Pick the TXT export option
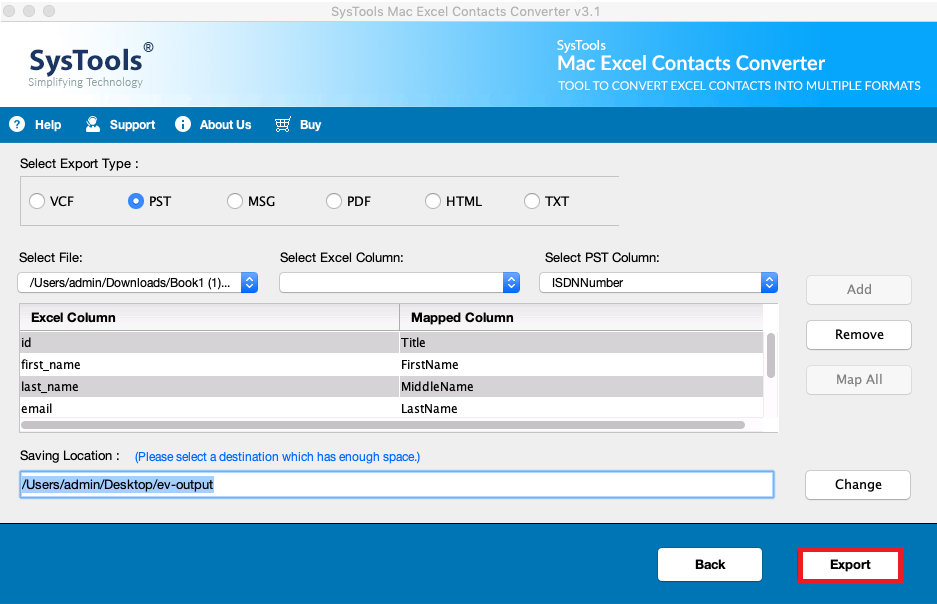The image size is (937, 604). tap(531, 201)
